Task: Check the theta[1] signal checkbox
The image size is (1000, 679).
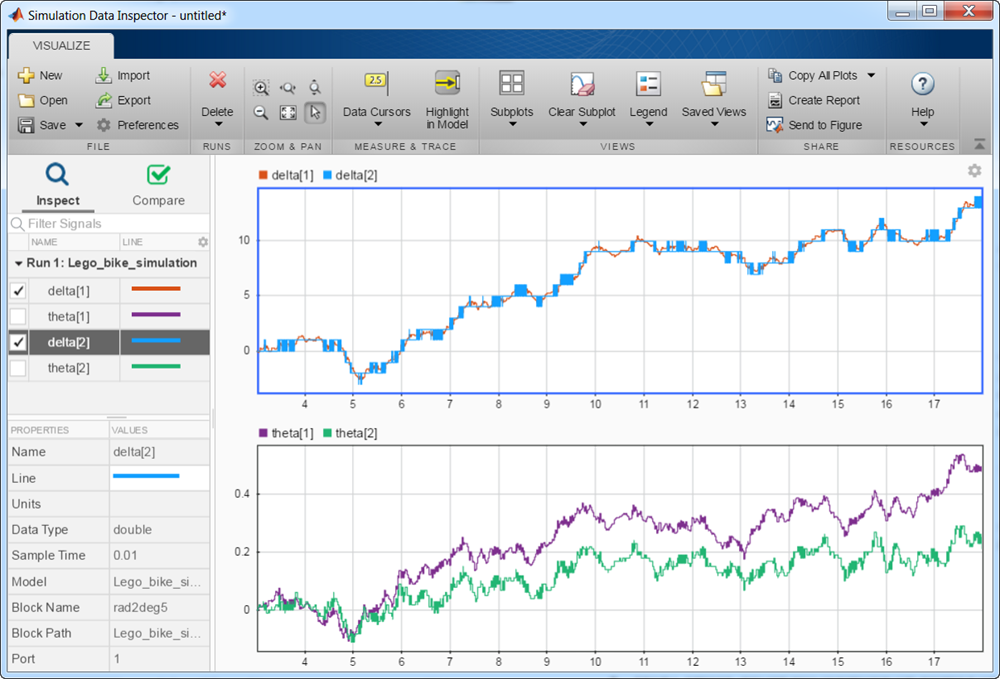Action: point(18,317)
